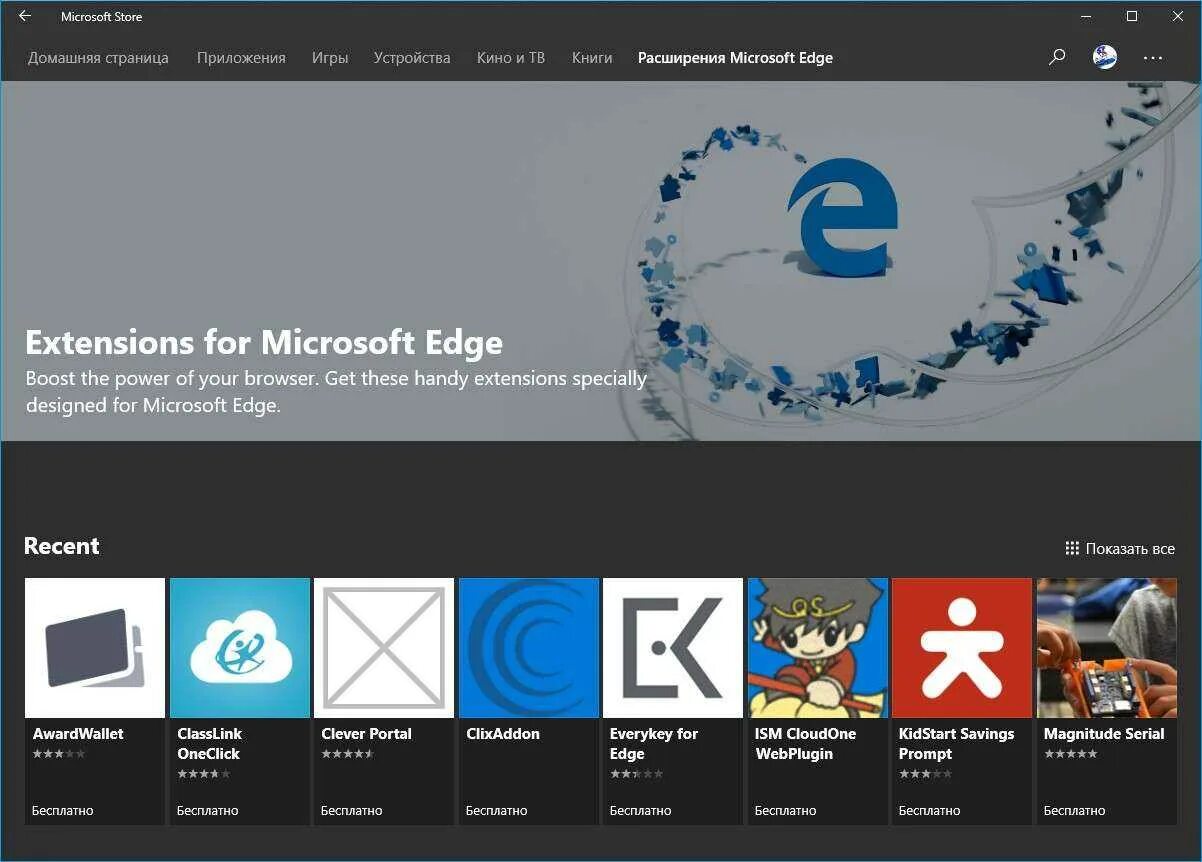Screen dimensions: 1202x862
Task: Click Бесплатно under ISM CloudOne WebPlugin
Action: tap(786, 810)
